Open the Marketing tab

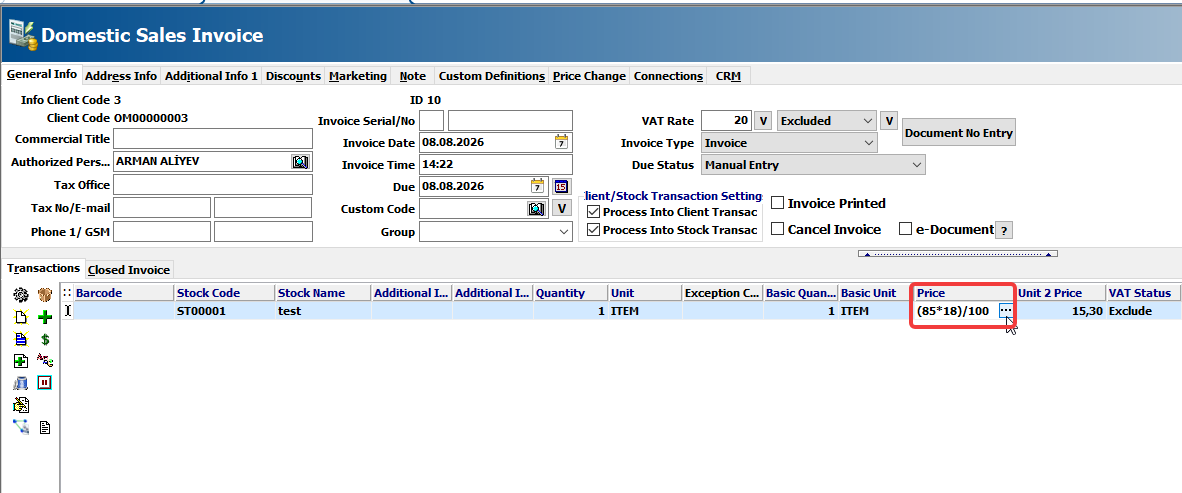[358, 76]
